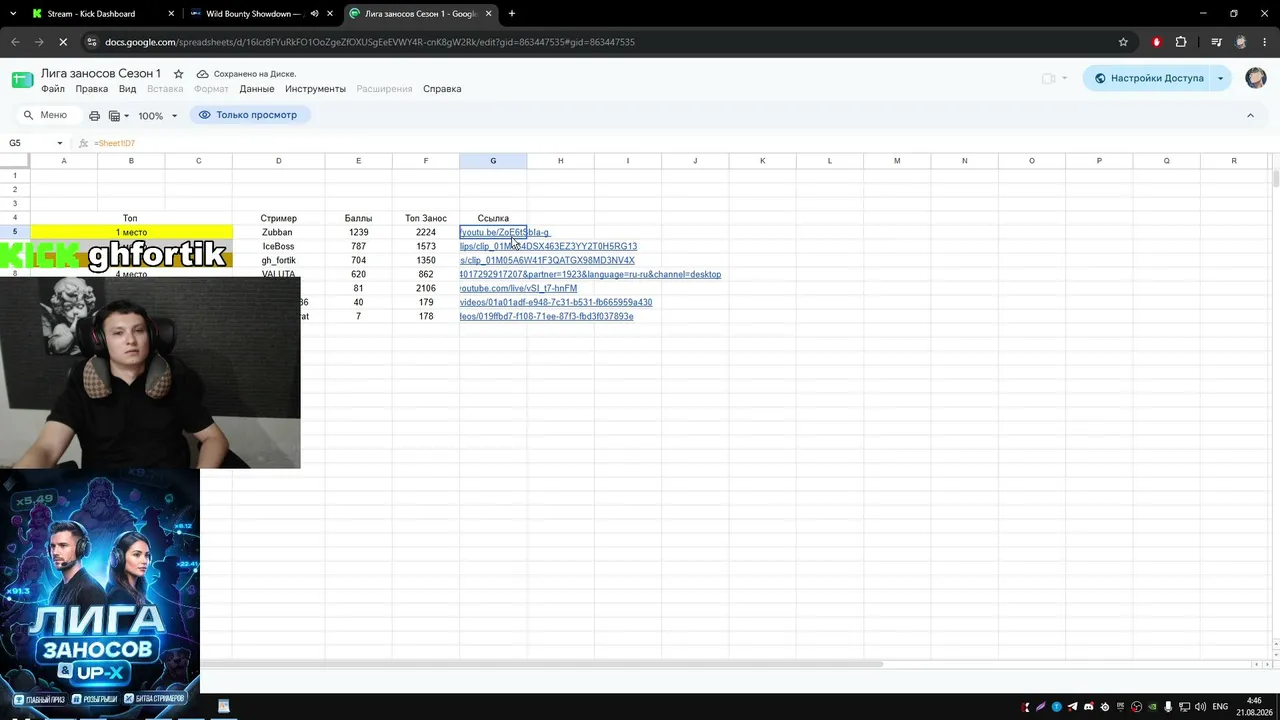Open a new browser tab
1280x720 pixels.
512,14
